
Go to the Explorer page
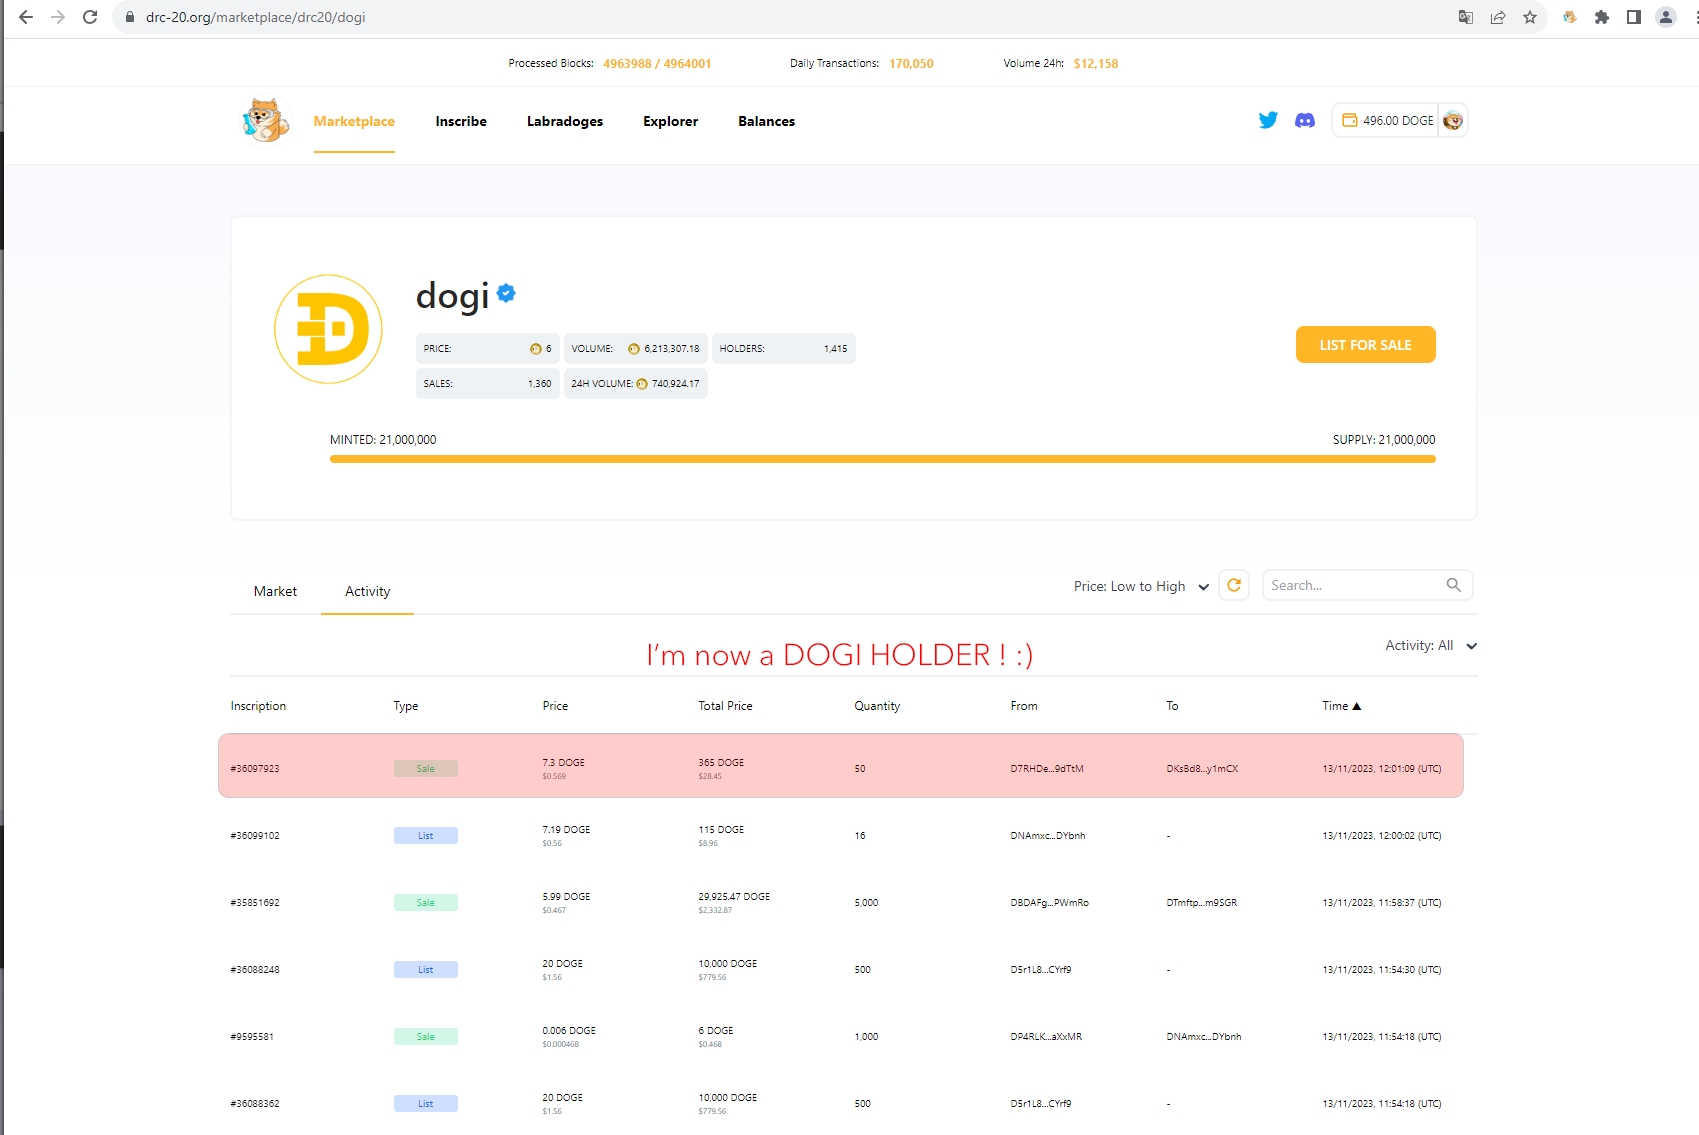[x=670, y=121]
